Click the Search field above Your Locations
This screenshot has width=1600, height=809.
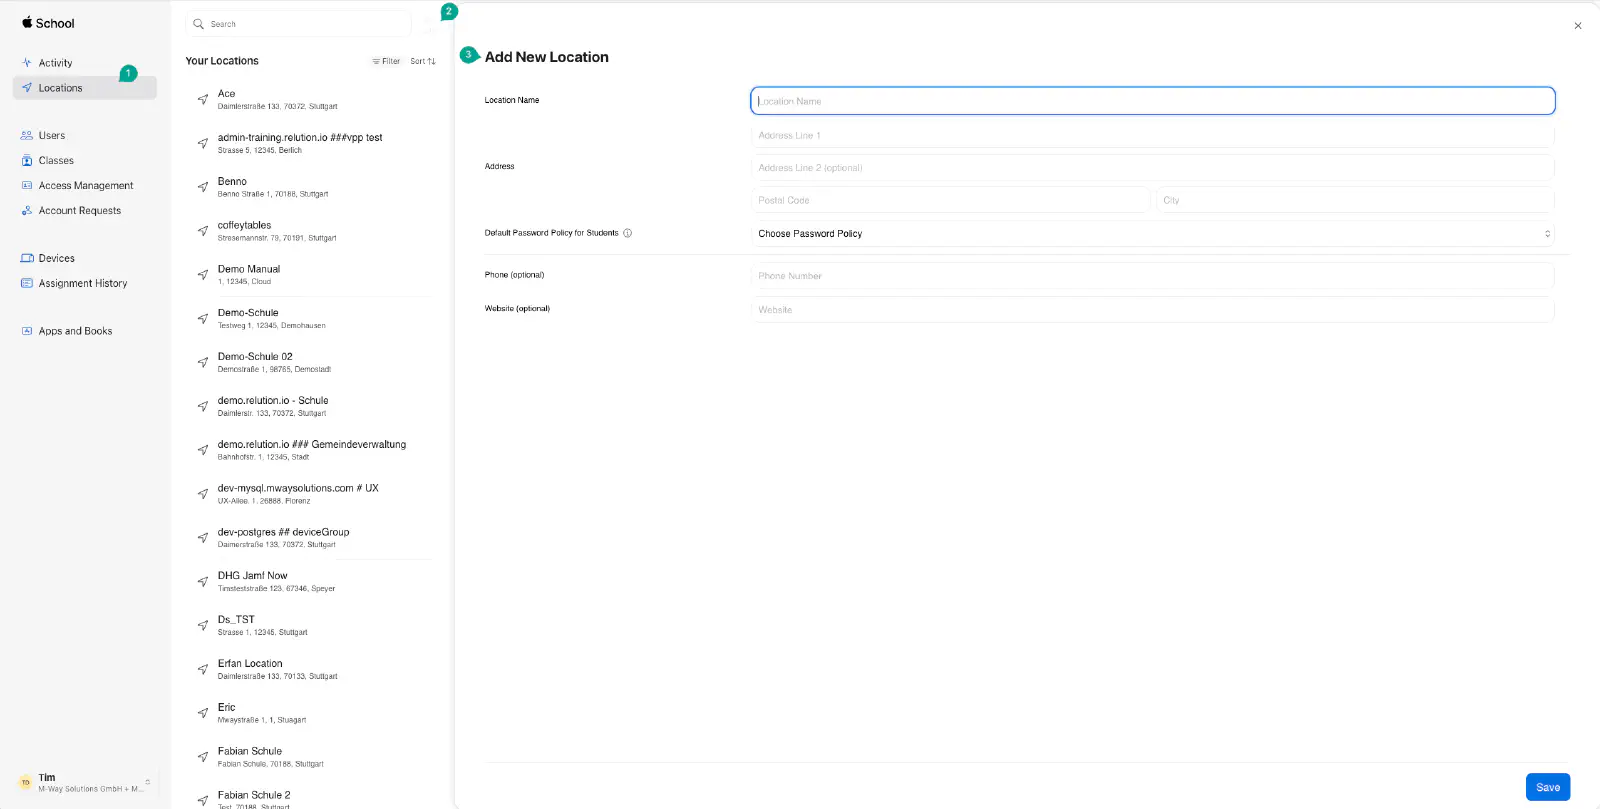click(298, 24)
